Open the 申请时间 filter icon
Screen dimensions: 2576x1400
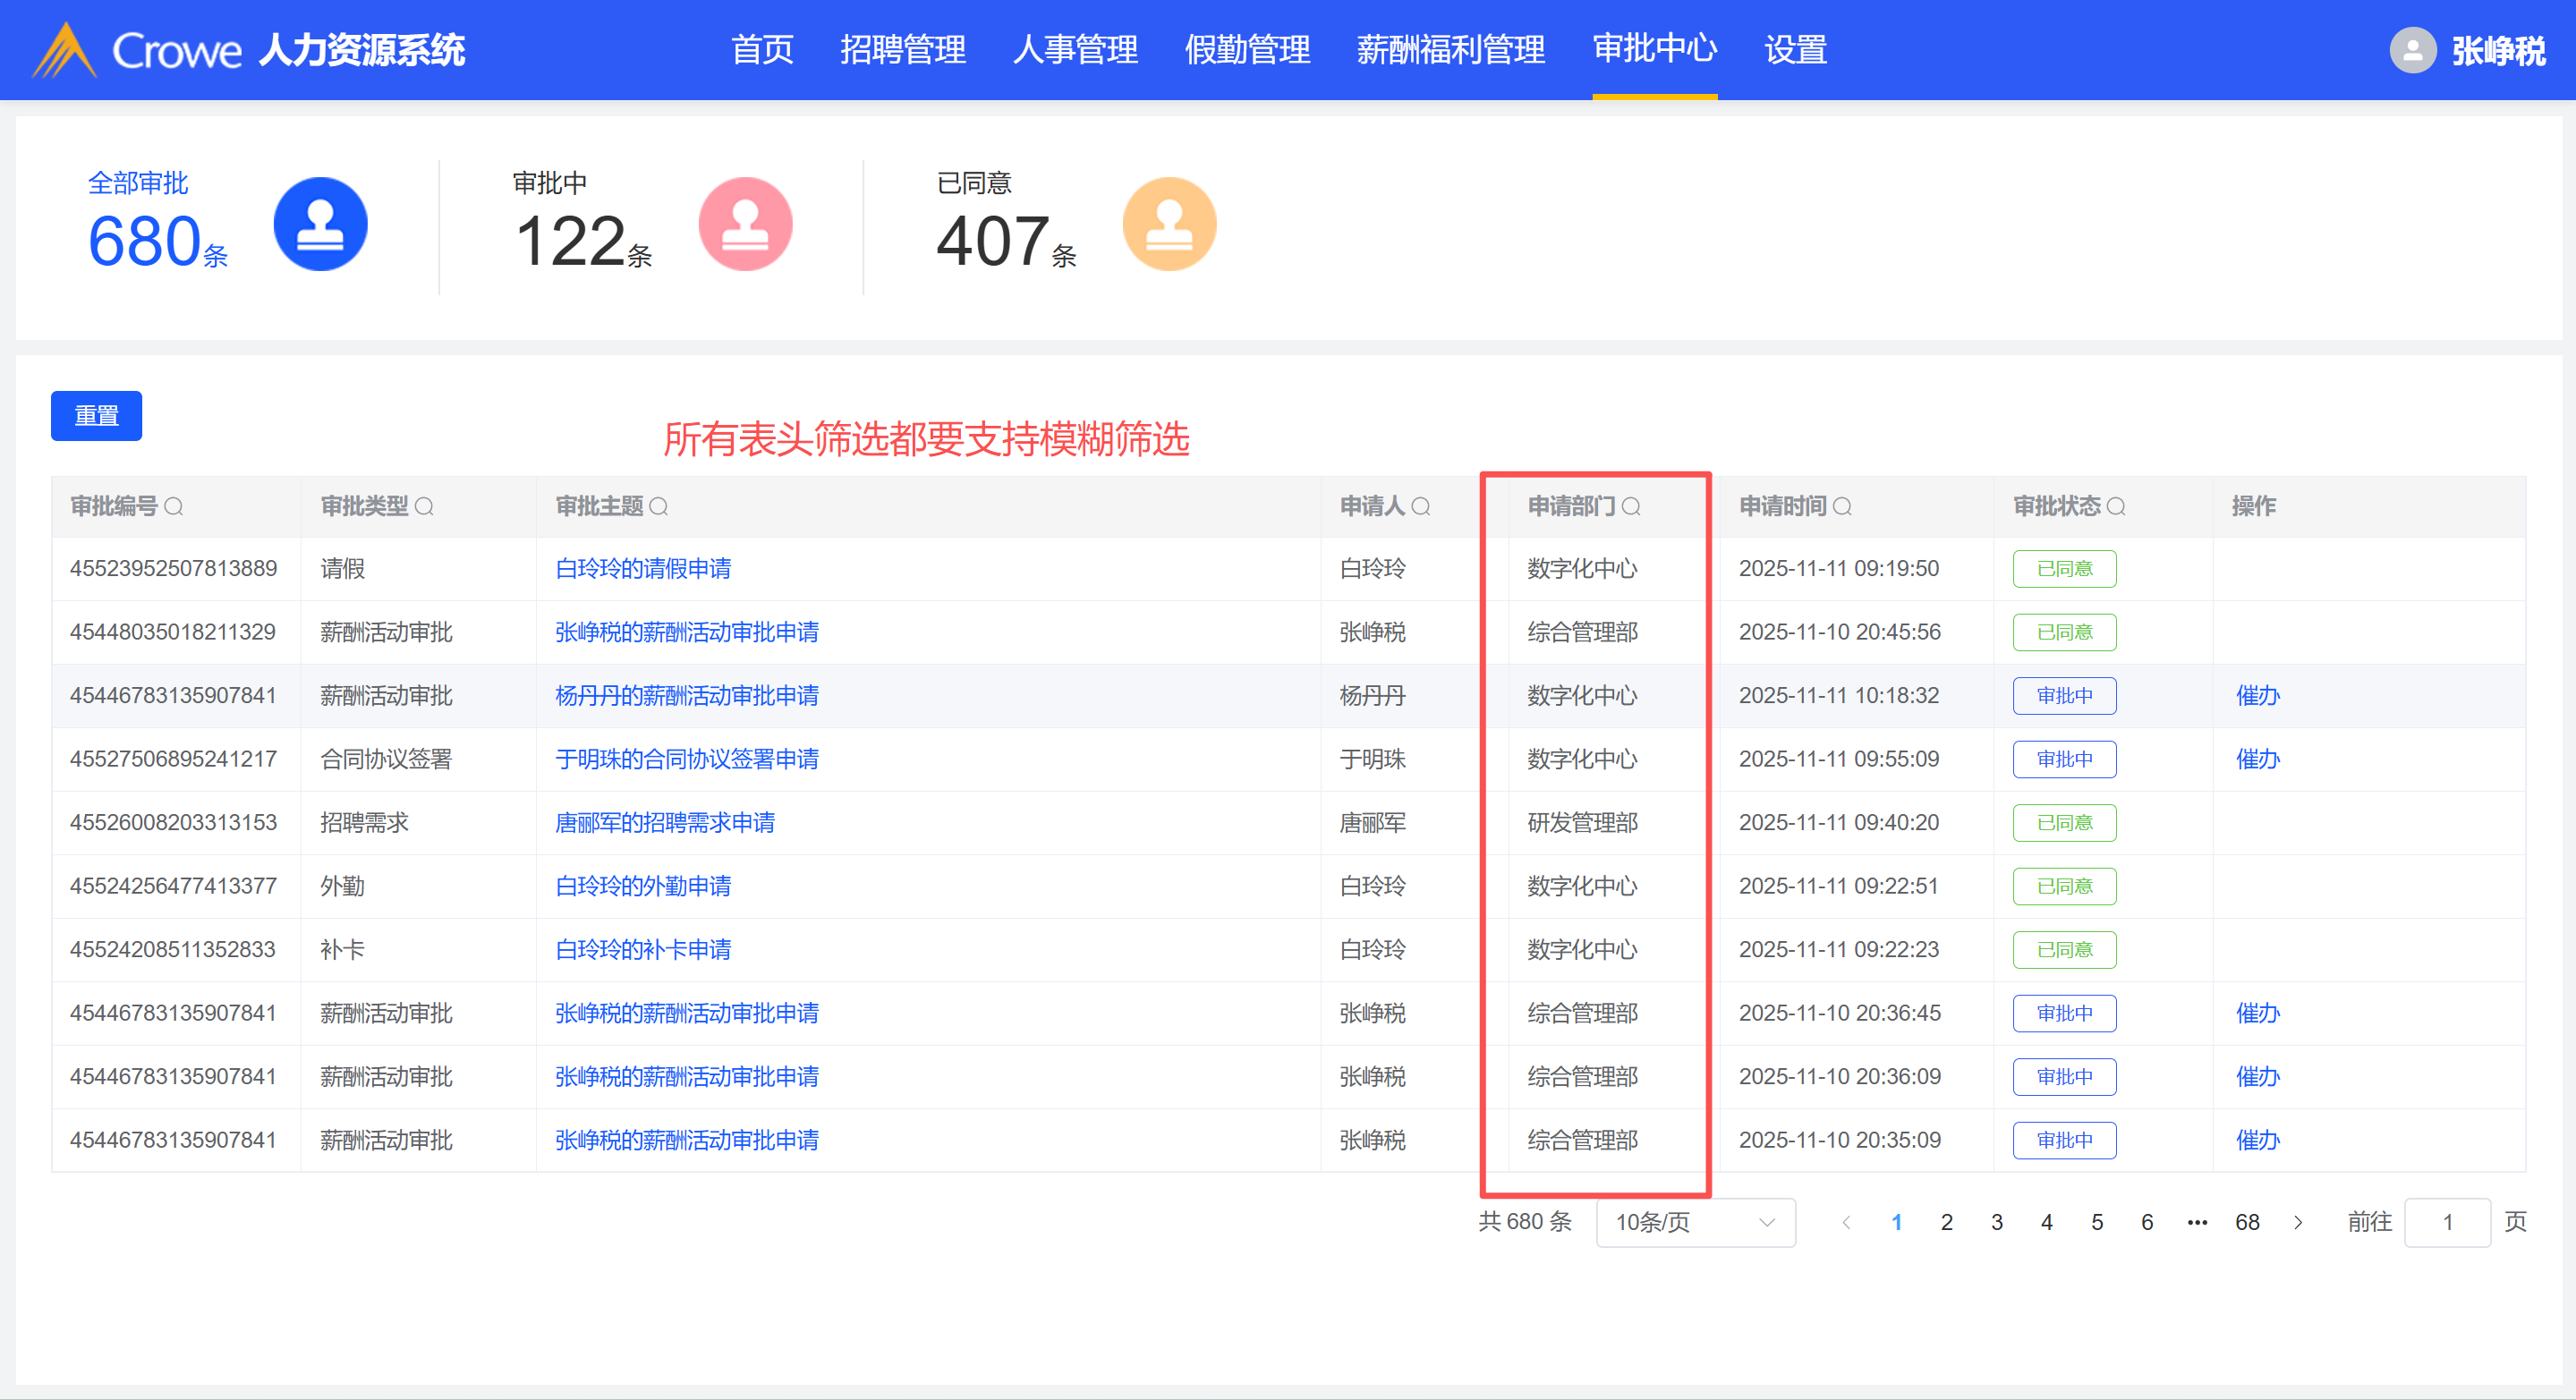(1842, 507)
